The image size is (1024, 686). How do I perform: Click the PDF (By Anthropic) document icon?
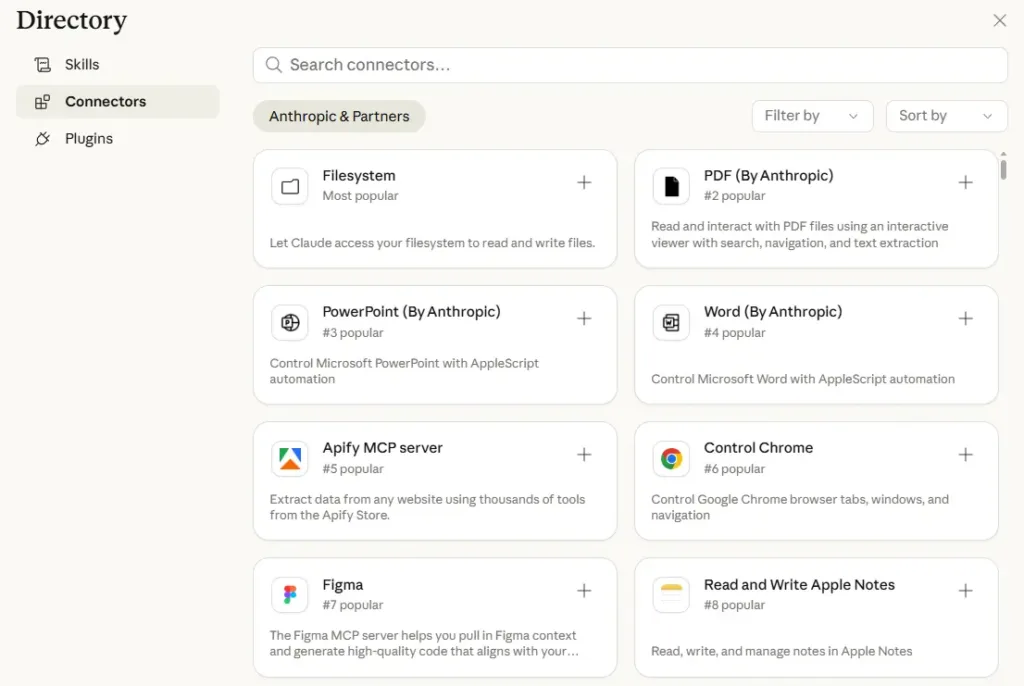[671, 186]
